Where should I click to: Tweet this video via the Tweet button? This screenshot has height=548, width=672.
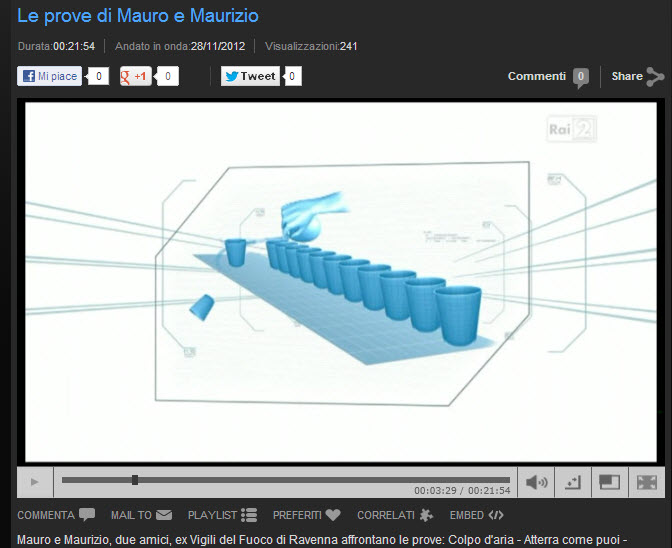[250, 76]
